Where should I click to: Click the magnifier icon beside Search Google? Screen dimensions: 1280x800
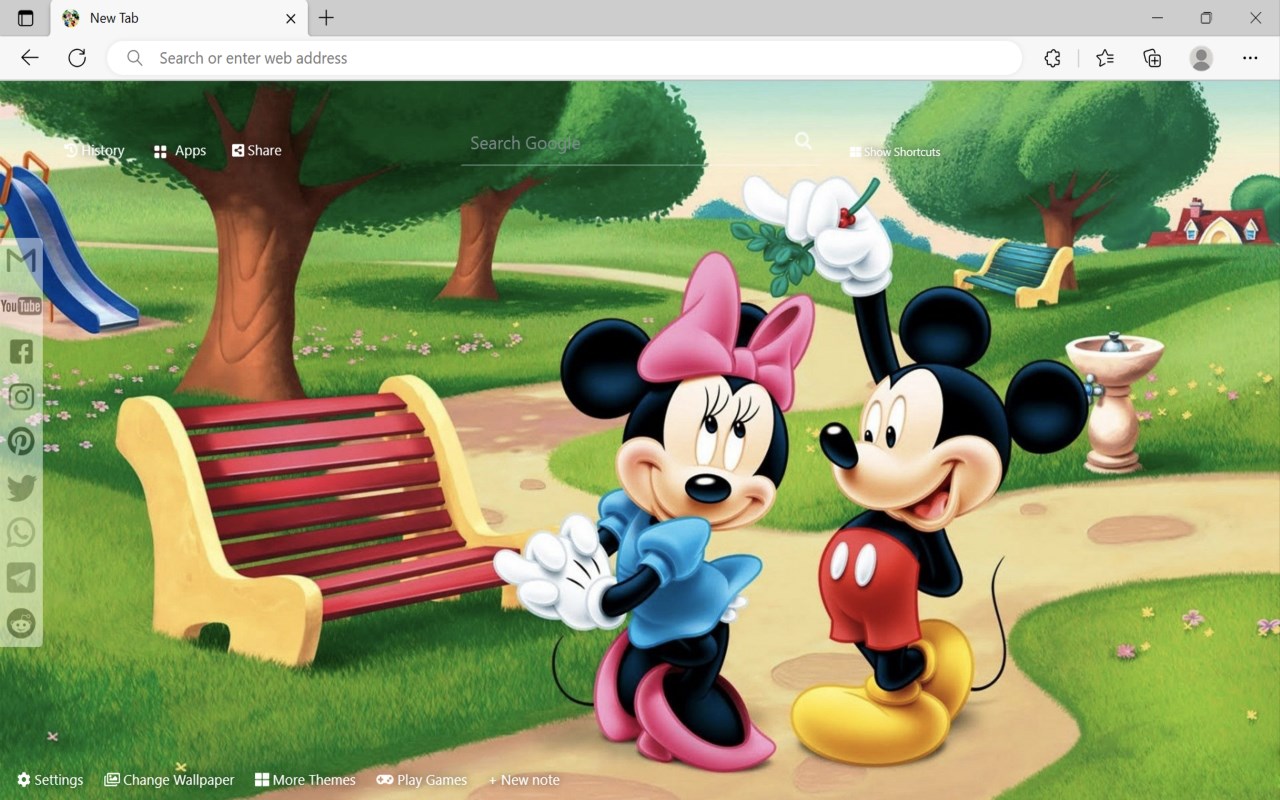(x=803, y=141)
